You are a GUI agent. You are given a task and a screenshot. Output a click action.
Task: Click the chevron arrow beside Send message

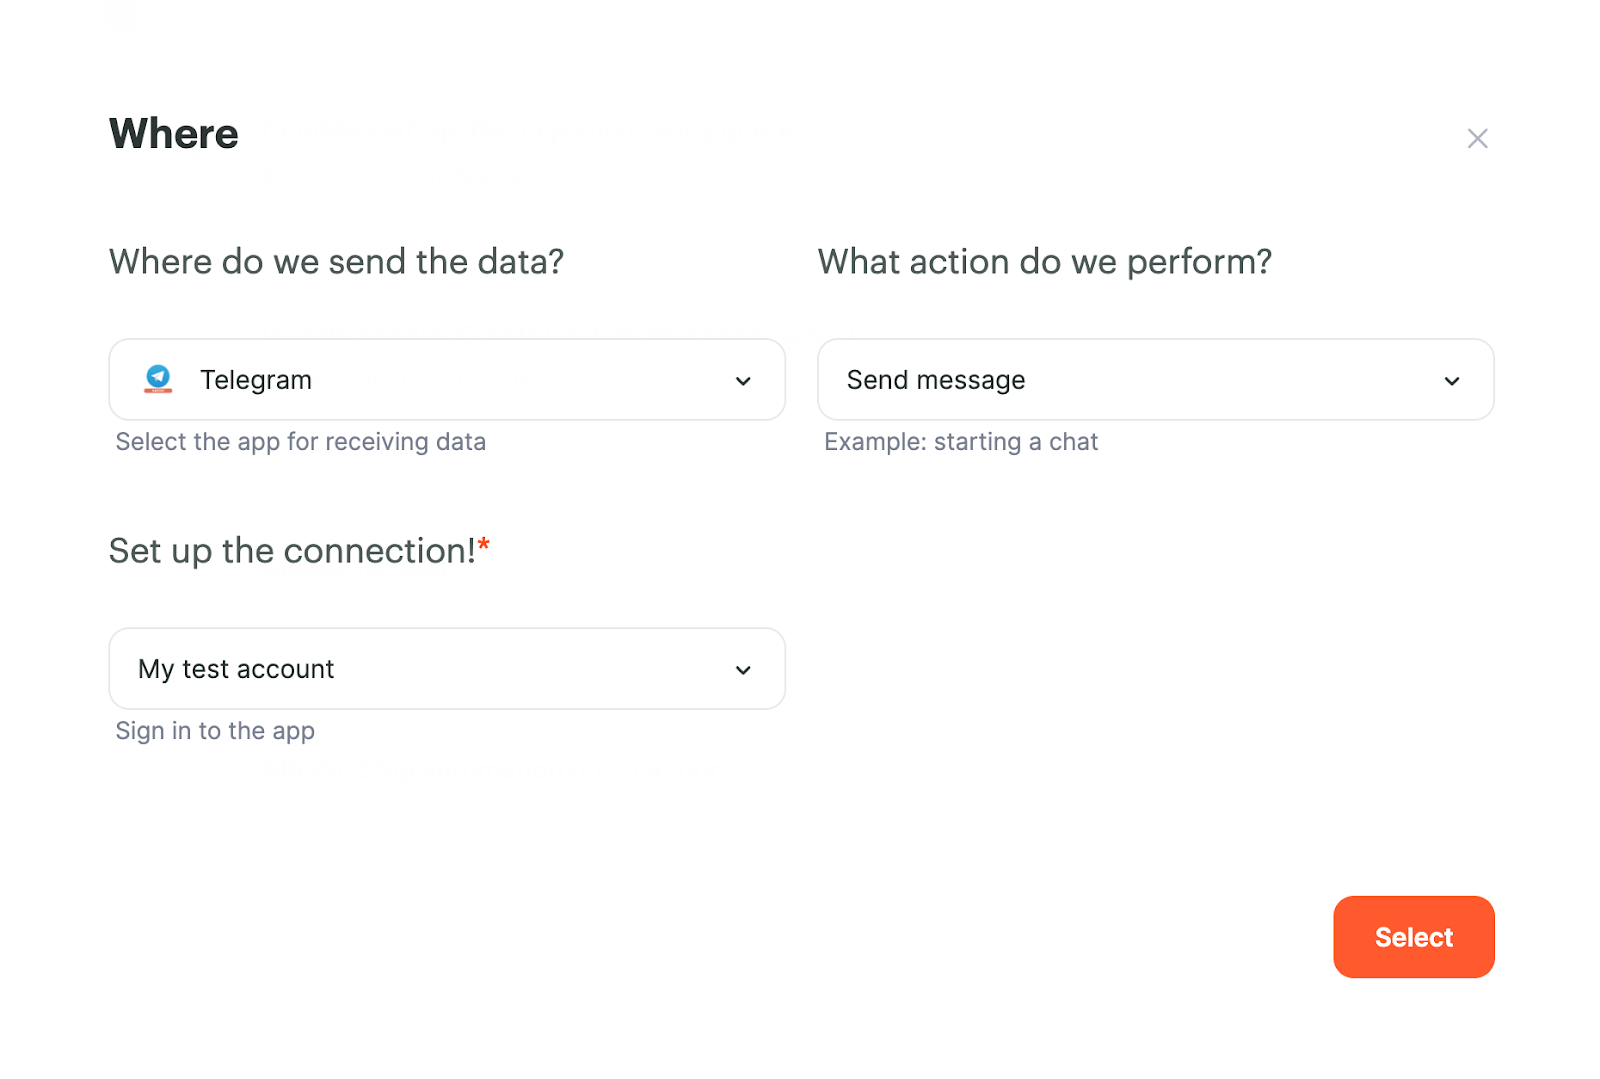1452,381
